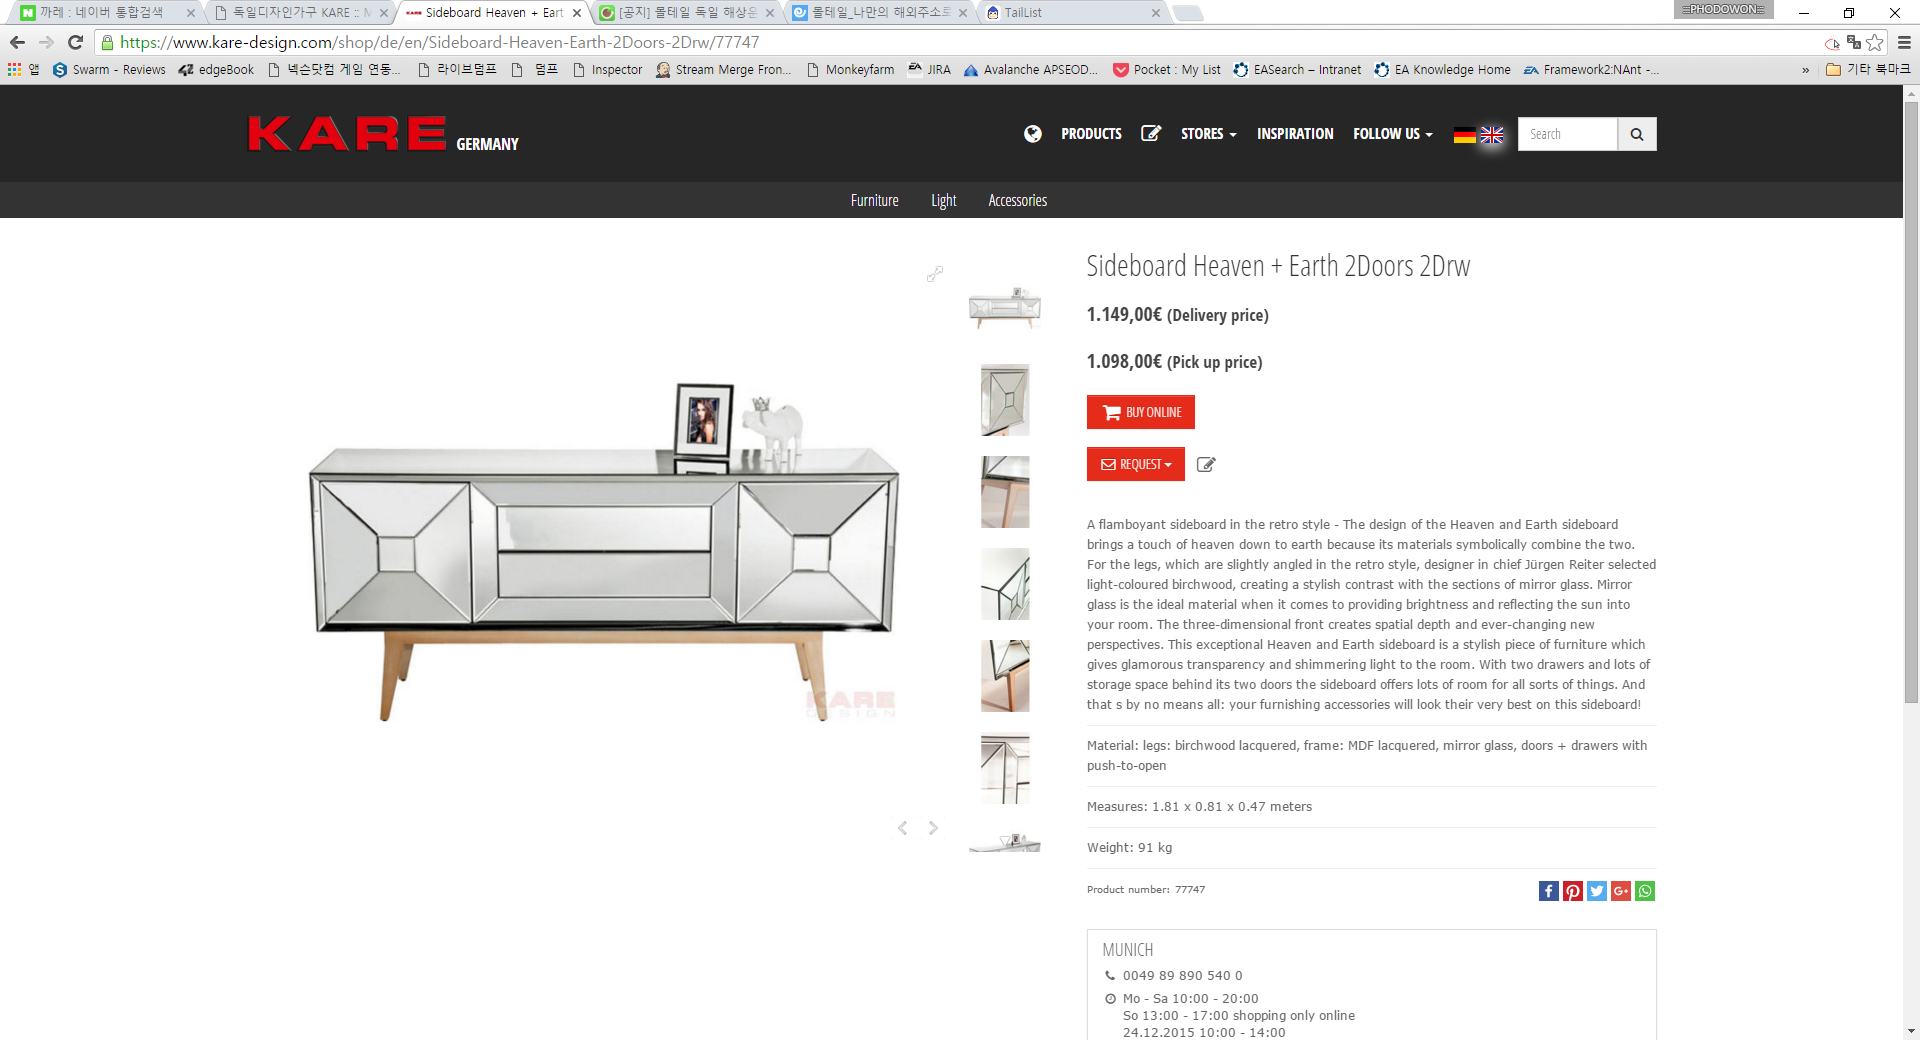Switch site language to English flag
Image resolution: width=1920 pixels, height=1040 pixels.
pos(1492,135)
